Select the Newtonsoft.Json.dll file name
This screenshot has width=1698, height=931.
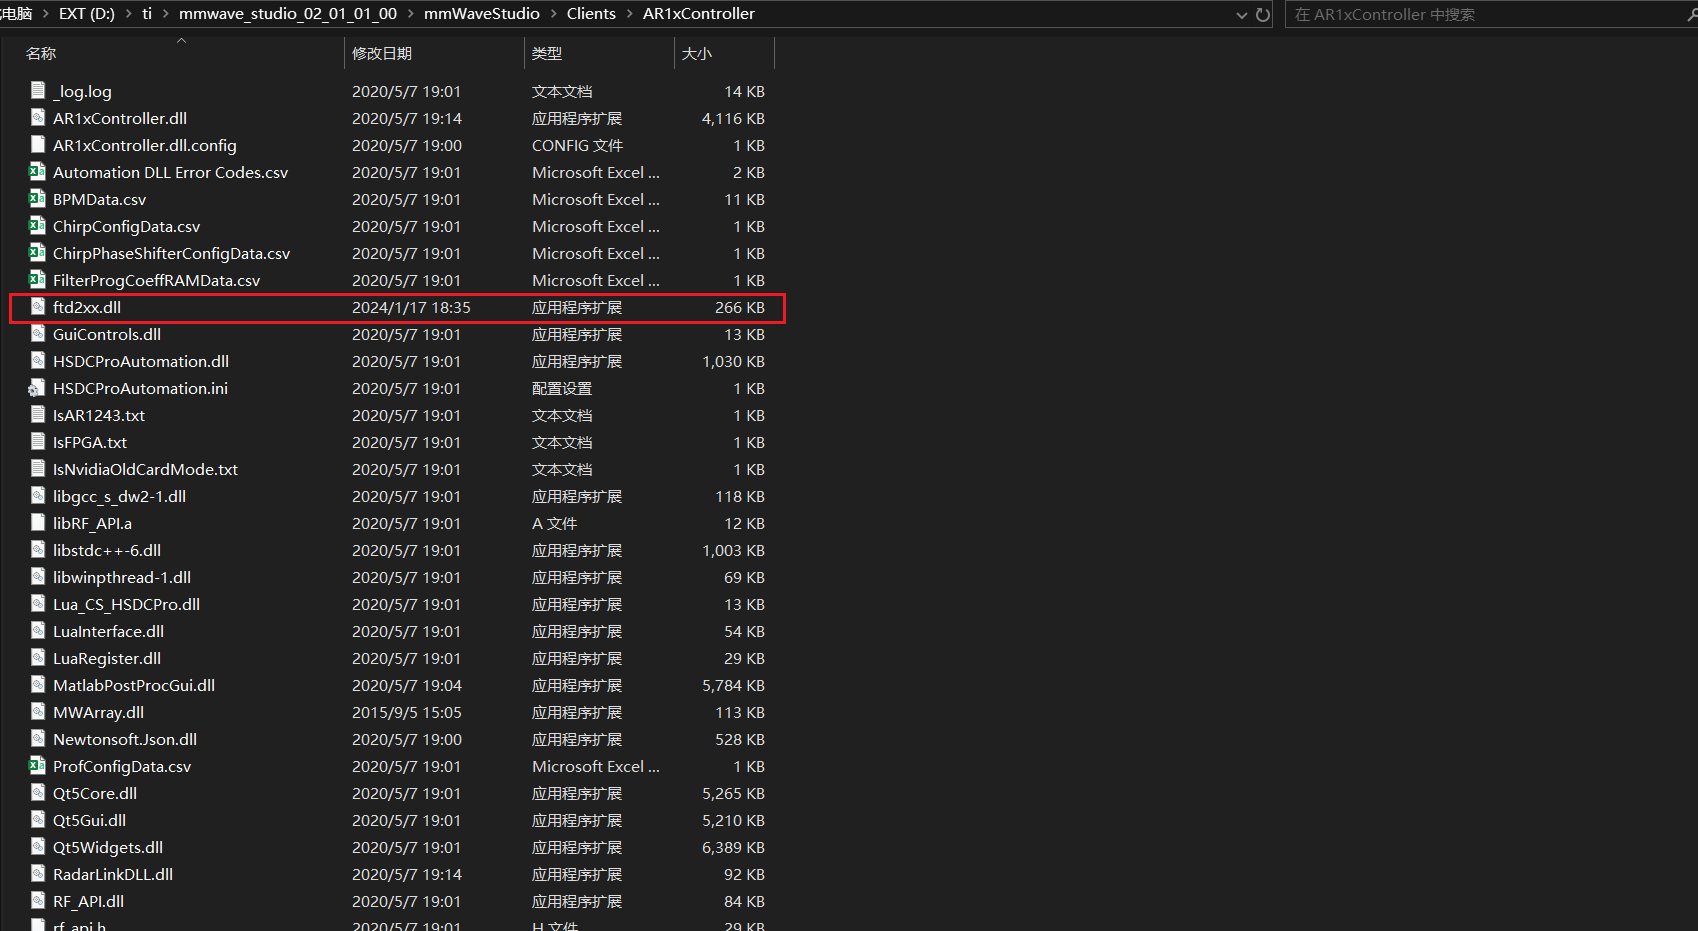pos(125,739)
